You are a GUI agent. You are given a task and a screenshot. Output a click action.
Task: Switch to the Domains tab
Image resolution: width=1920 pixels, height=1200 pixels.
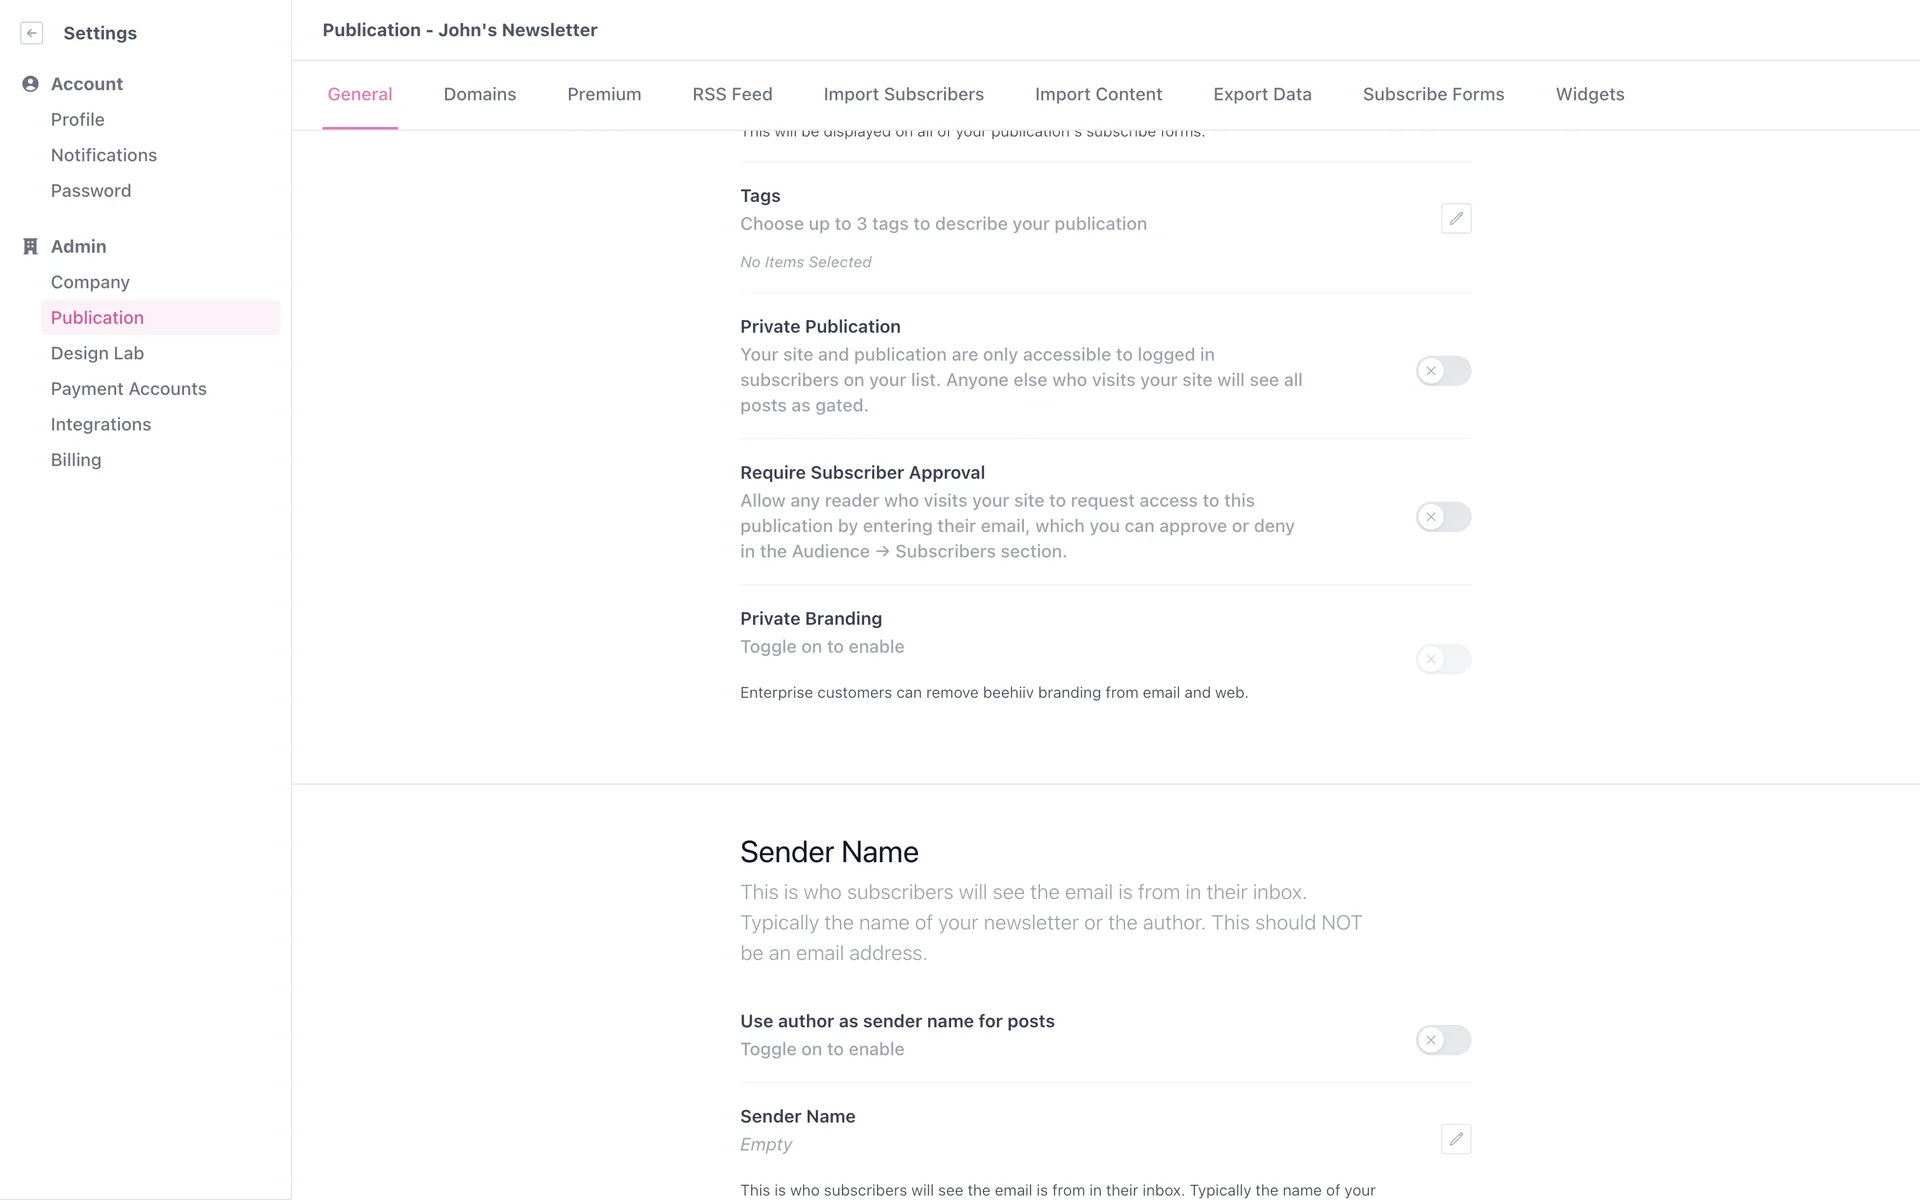[x=480, y=94]
